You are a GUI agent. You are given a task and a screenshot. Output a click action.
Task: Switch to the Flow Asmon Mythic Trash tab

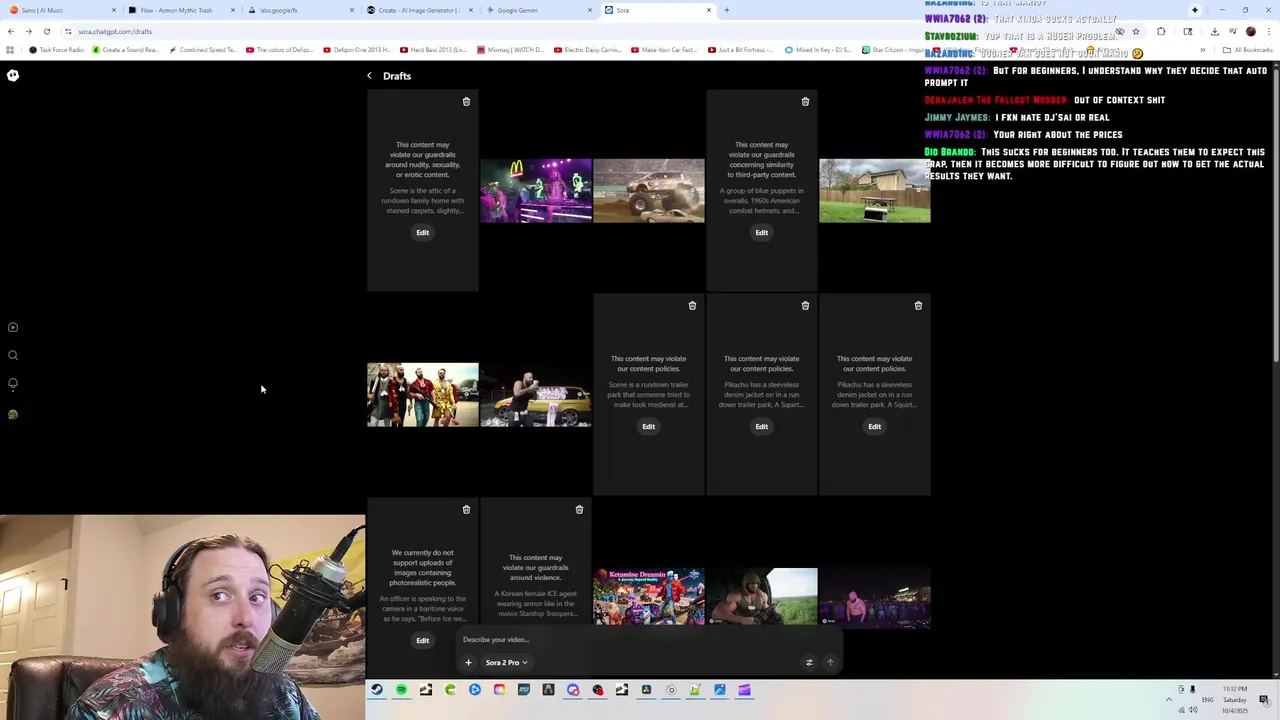(179, 10)
